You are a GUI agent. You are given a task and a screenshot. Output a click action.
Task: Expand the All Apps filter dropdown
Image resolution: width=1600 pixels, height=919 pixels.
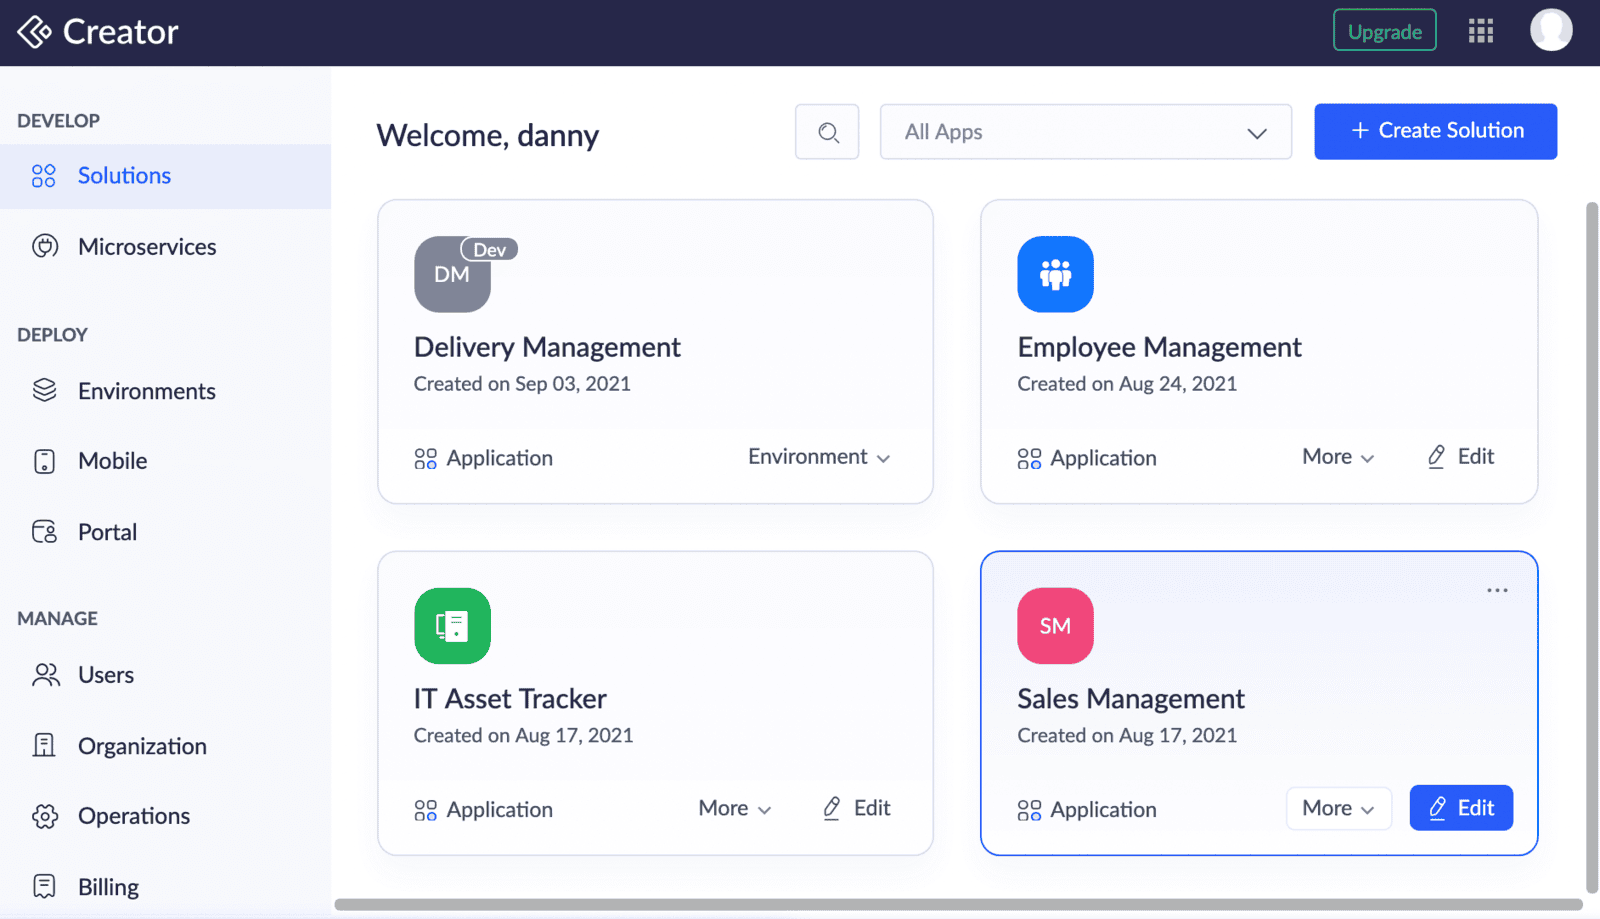click(x=1085, y=132)
